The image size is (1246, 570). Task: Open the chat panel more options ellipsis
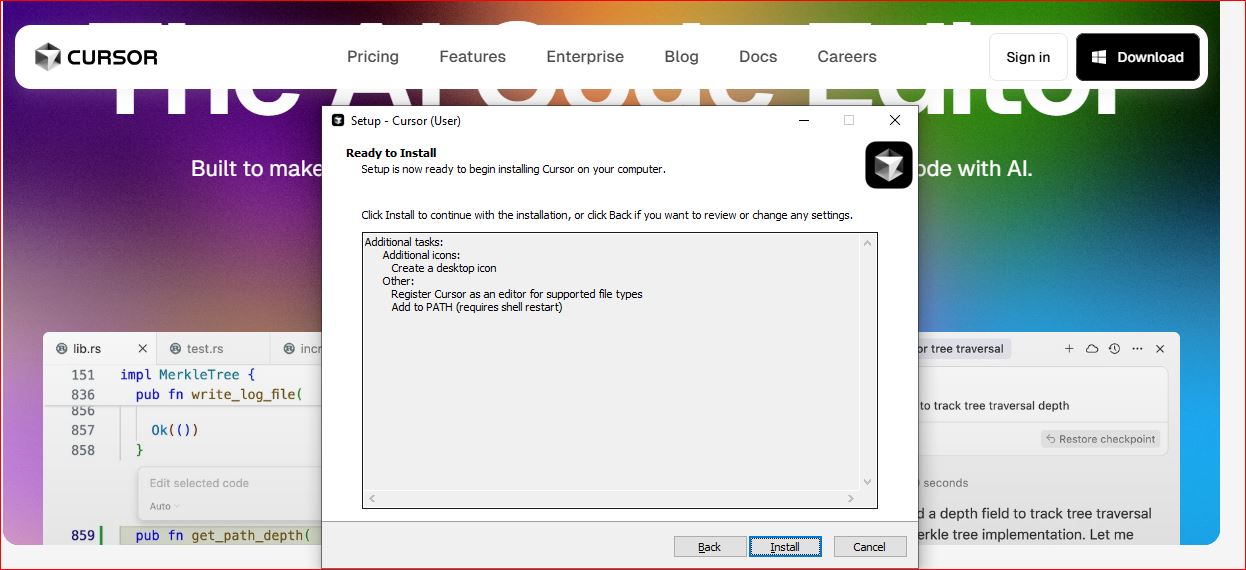click(1137, 349)
